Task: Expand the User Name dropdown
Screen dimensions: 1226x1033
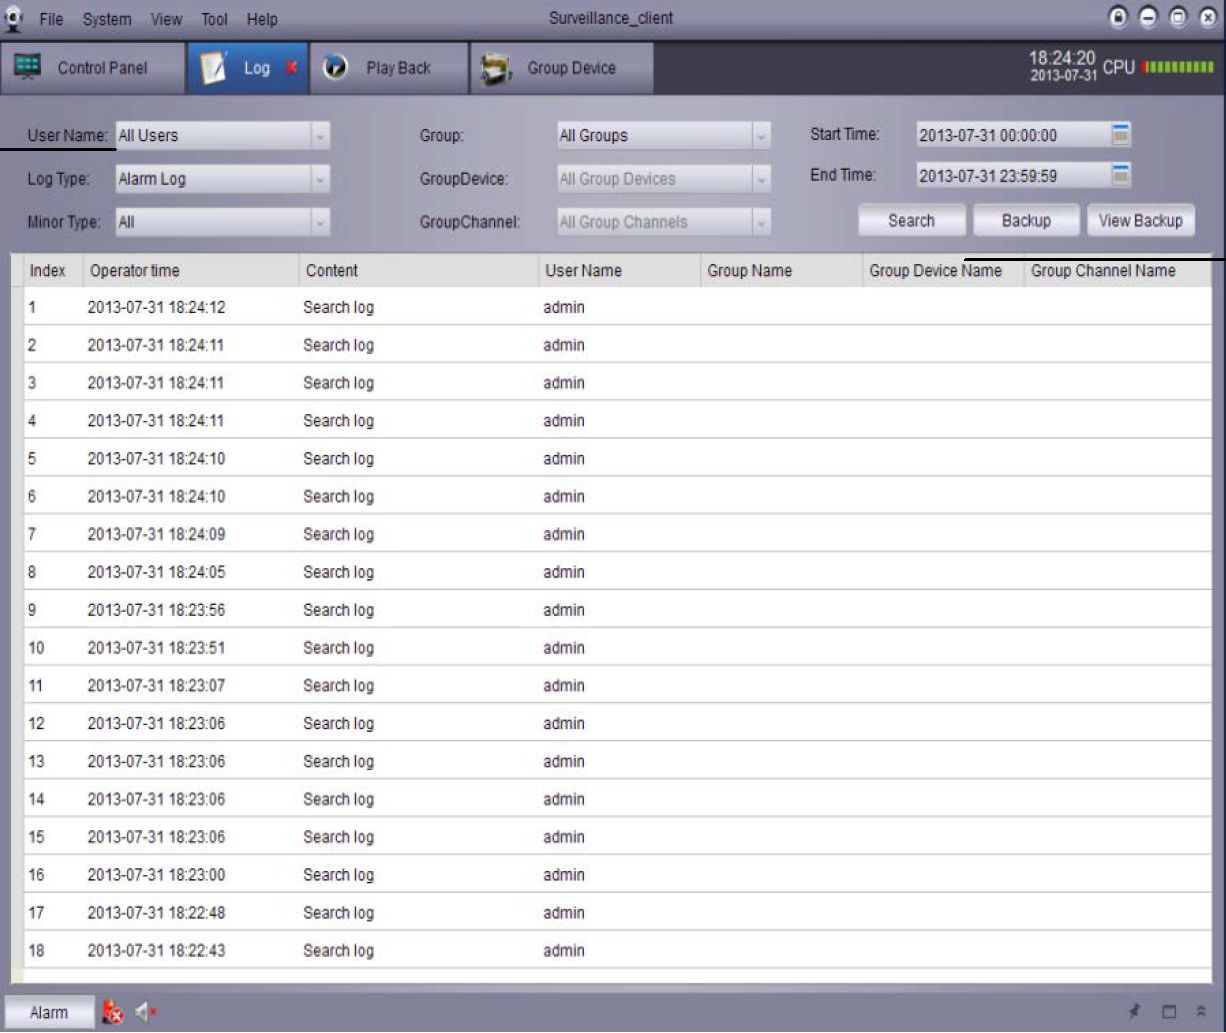Action: [x=320, y=136]
